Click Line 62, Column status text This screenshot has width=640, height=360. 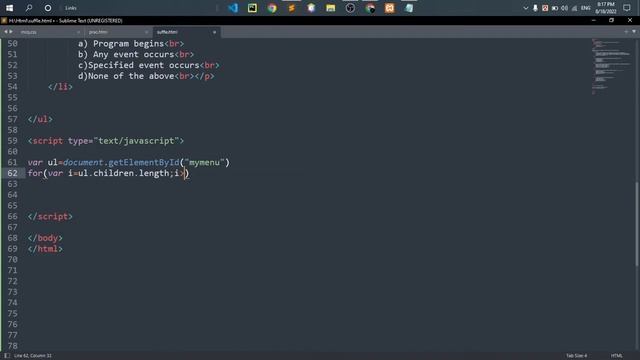(x=33, y=356)
